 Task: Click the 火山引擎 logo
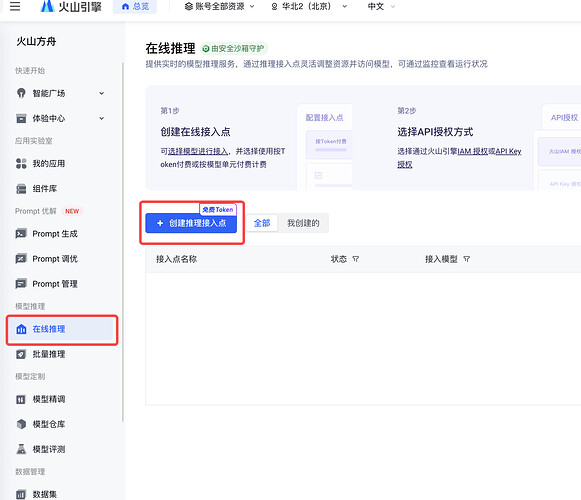pyautogui.click(x=71, y=6)
